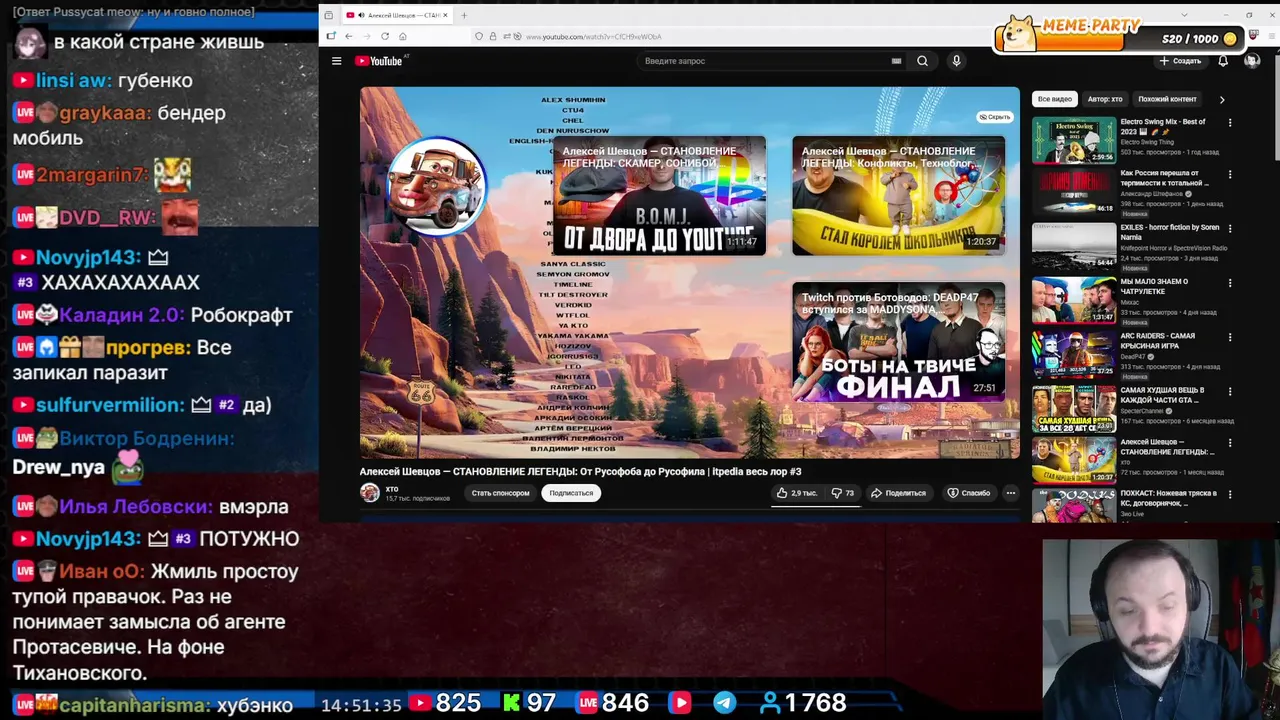The image size is (1280, 720).
Task: Open options for САМАЯ ХУДШАЯ ВЕЩЬ video
Action: [1230, 391]
